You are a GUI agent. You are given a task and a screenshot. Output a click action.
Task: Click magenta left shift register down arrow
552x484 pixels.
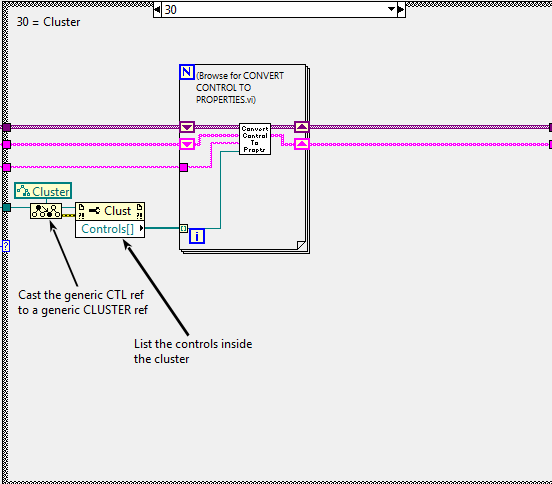point(187,144)
